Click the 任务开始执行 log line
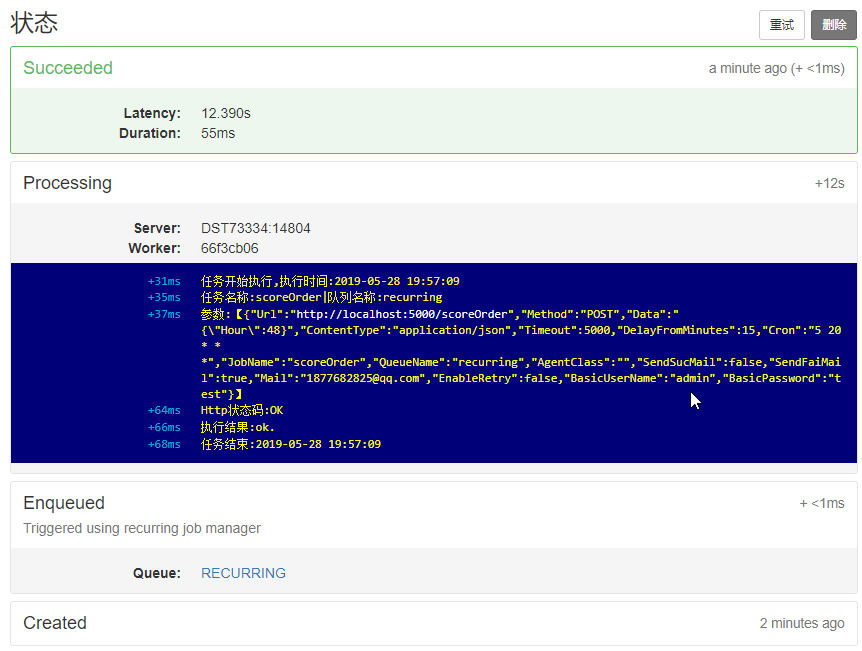This screenshot has height=651, width=862. pyautogui.click(x=329, y=281)
